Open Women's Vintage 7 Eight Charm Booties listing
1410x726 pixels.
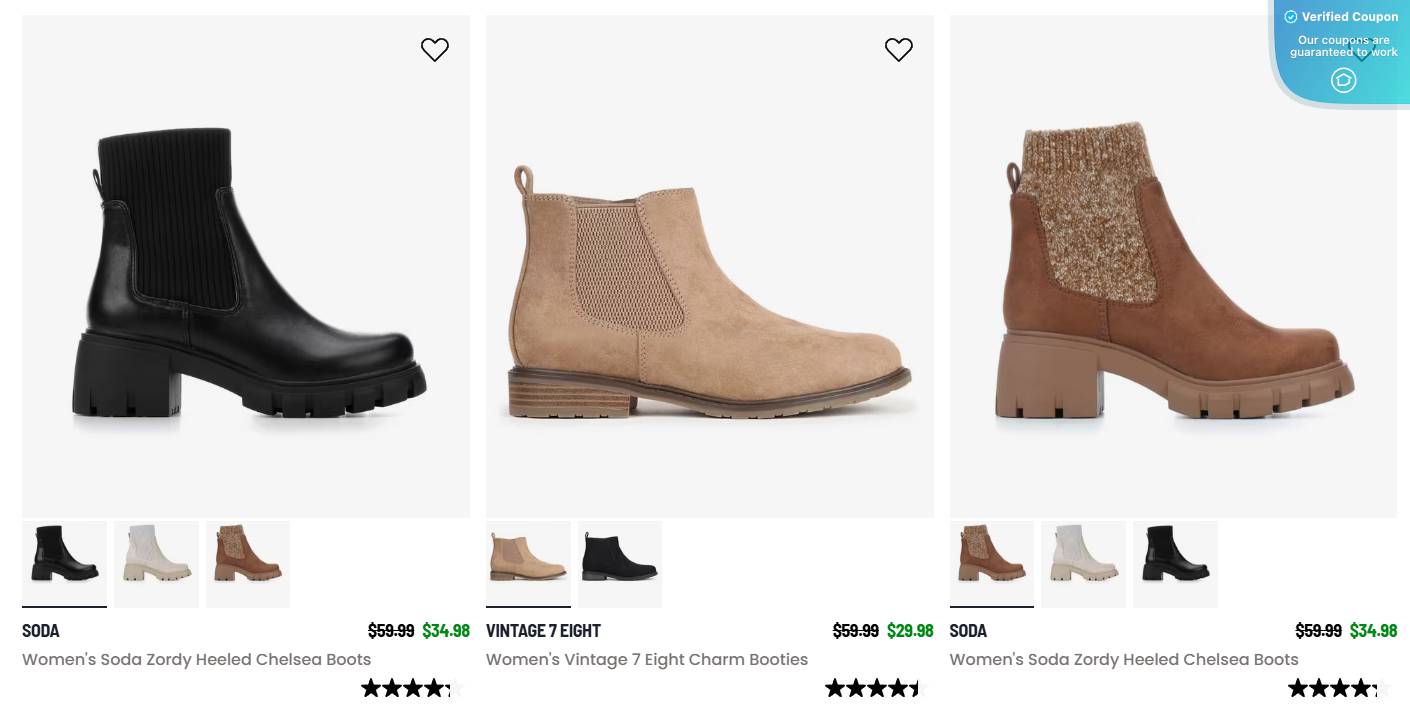[647, 659]
